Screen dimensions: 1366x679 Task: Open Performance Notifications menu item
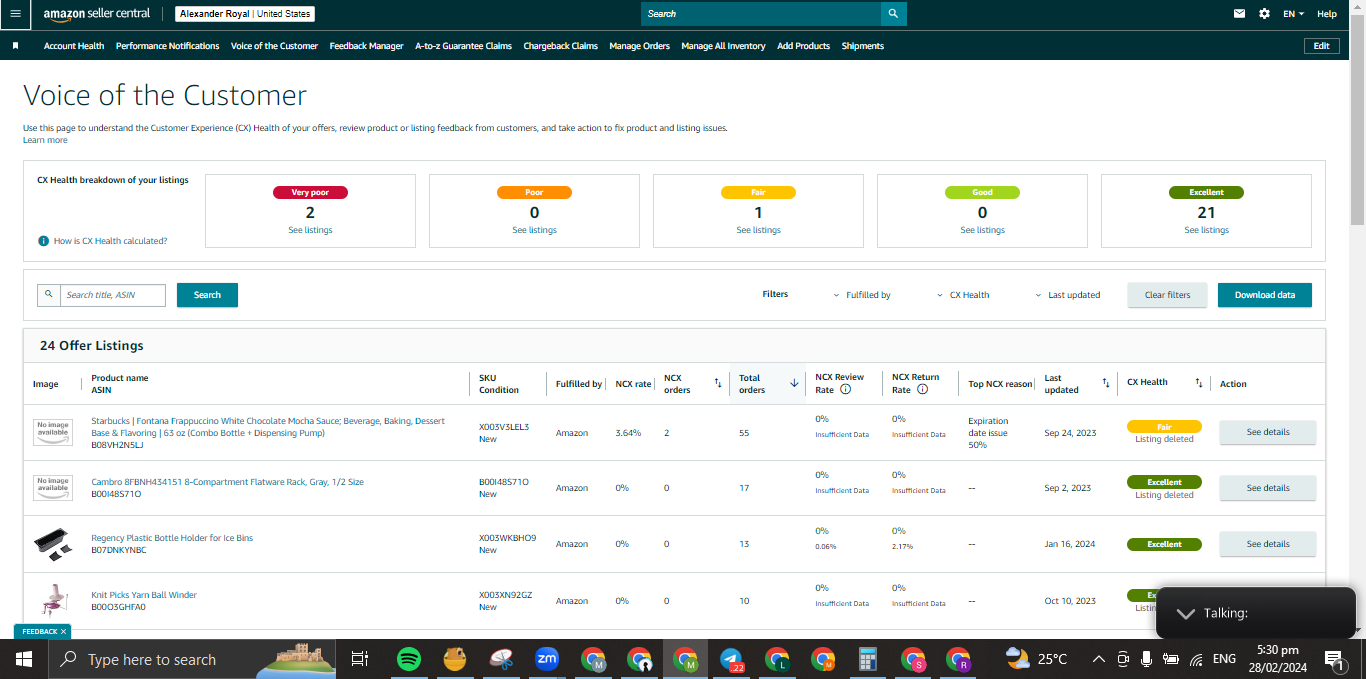tap(167, 46)
